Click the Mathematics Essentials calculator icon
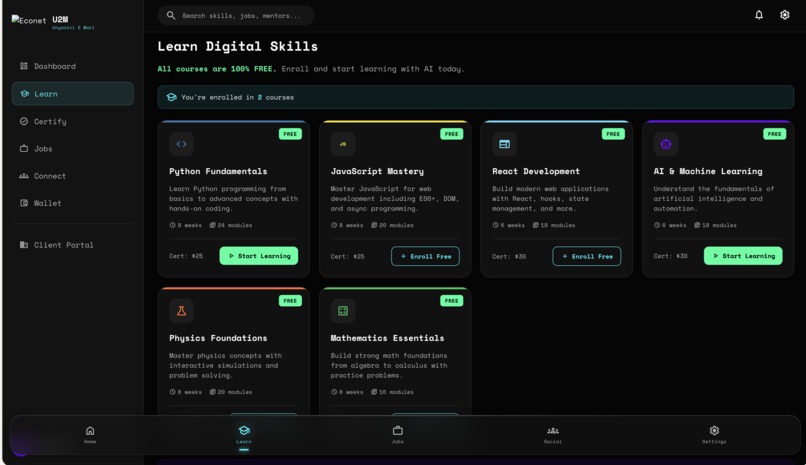 (x=343, y=311)
